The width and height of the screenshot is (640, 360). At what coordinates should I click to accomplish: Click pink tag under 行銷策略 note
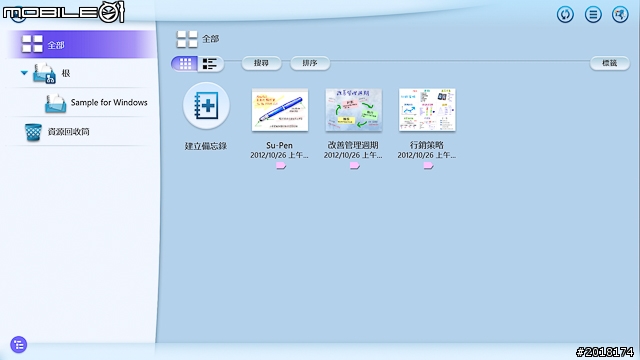(x=428, y=165)
